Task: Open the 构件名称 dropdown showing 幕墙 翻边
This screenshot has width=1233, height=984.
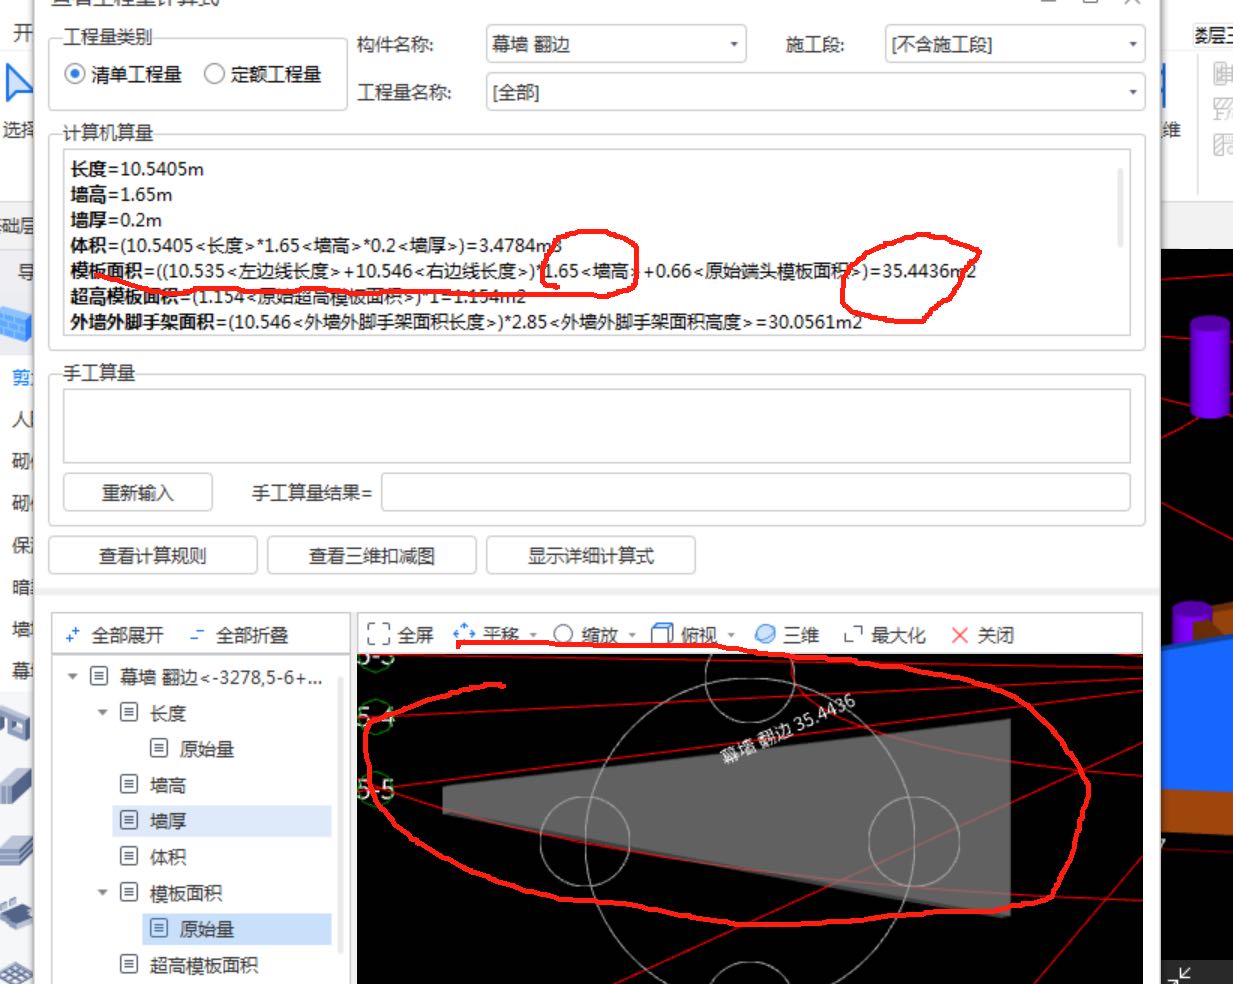Action: [x=616, y=44]
